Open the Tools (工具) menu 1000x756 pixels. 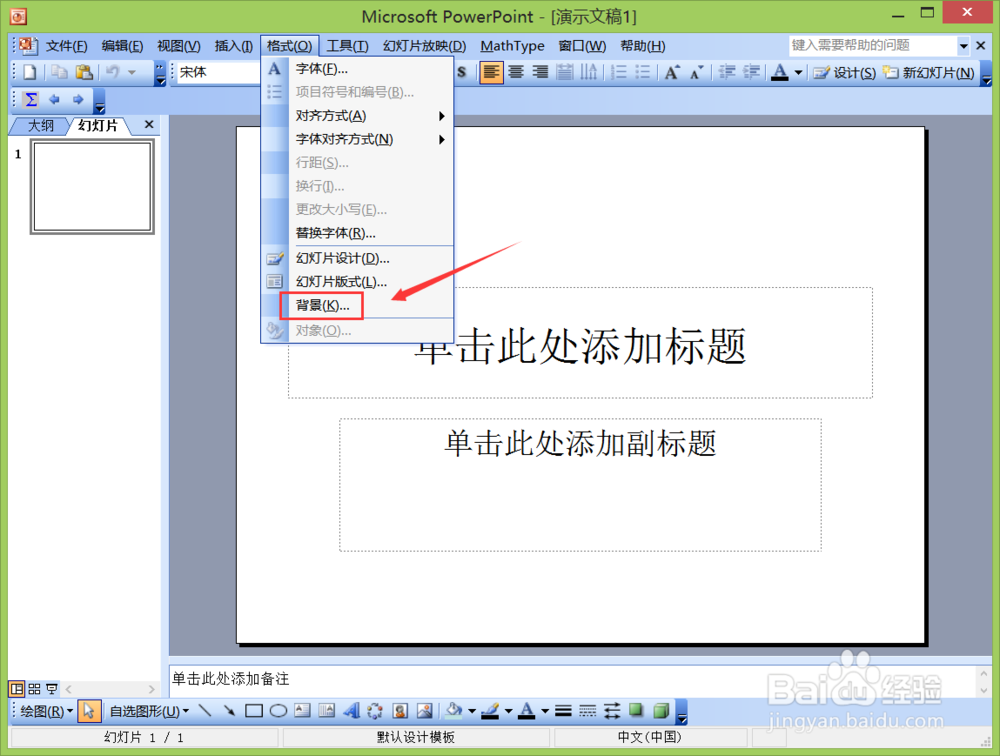(x=347, y=46)
